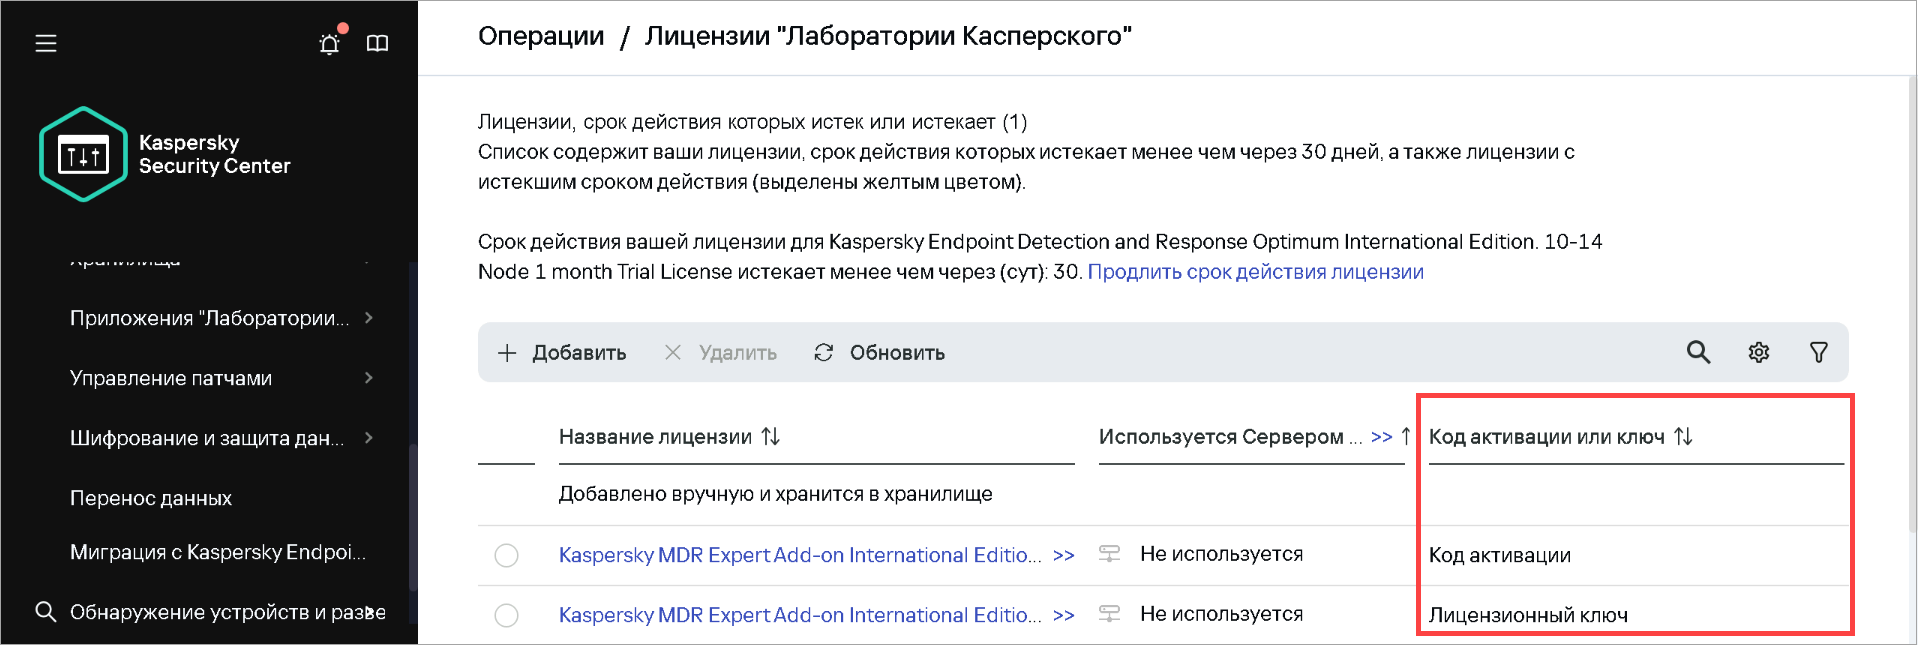
Task: Click the magnifier icon beside Обнаружение устройств
Action: tap(45, 611)
